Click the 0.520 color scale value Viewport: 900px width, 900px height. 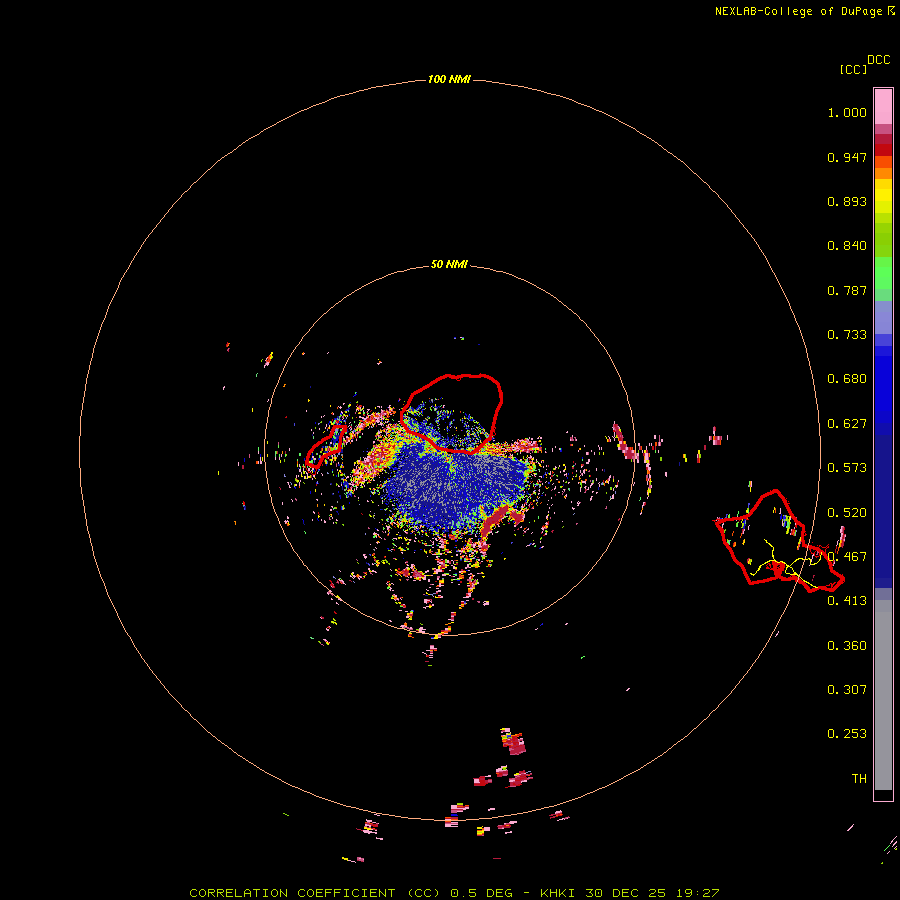[x=847, y=513]
